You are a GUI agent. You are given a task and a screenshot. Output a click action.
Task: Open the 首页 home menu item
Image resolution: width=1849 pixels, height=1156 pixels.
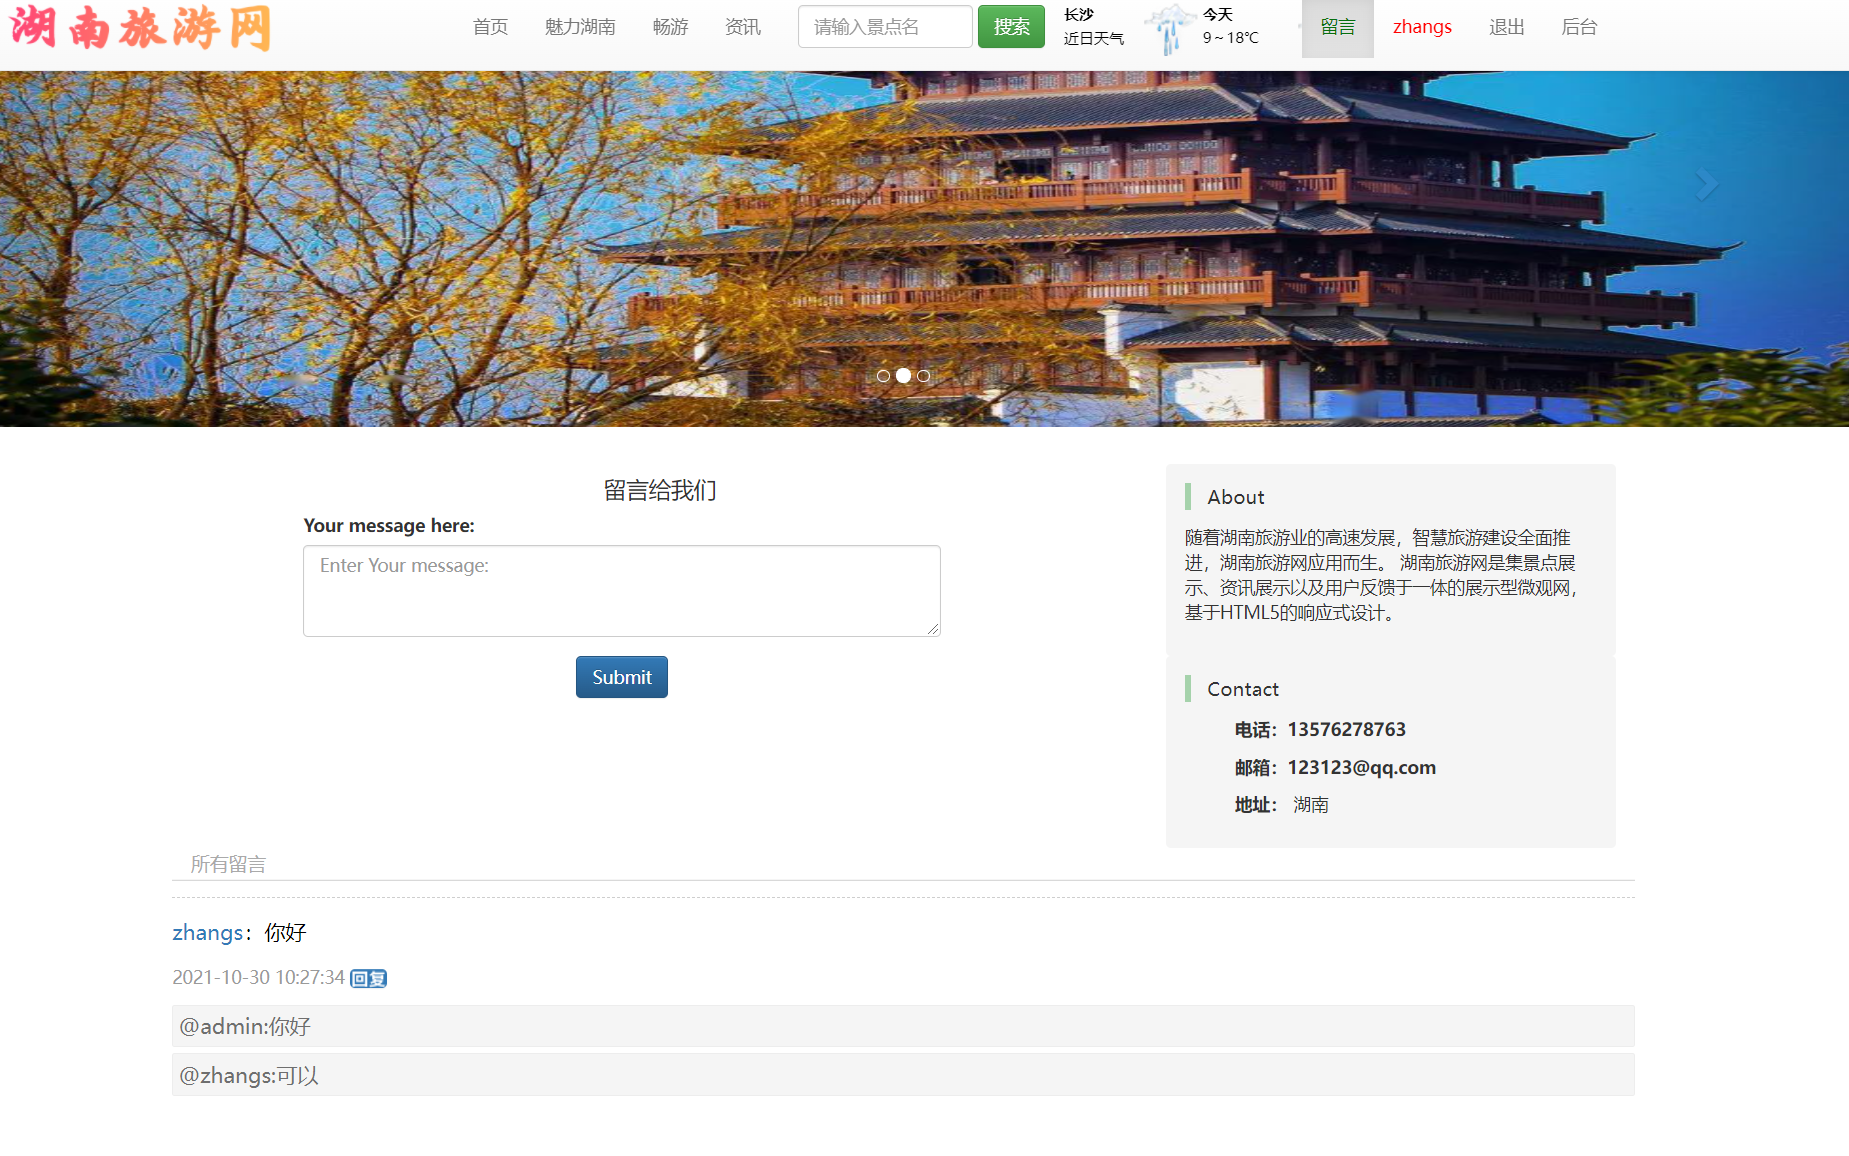pos(490,27)
